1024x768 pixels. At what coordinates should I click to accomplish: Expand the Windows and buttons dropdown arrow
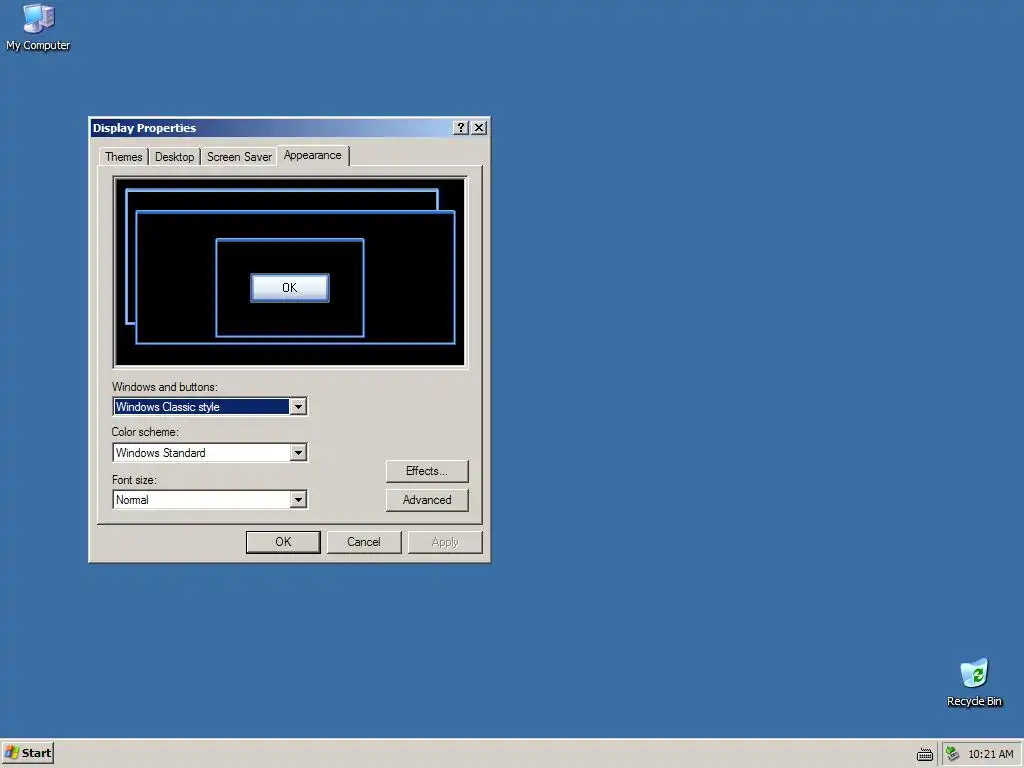click(x=298, y=407)
